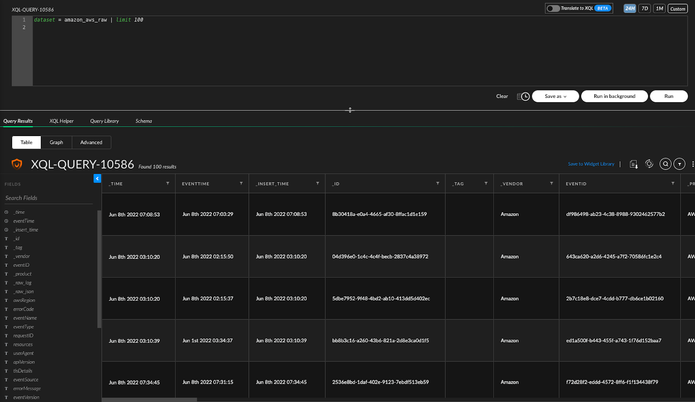Open the Save as dropdown
Viewport: 695px width, 402px height.
(555, 96)
